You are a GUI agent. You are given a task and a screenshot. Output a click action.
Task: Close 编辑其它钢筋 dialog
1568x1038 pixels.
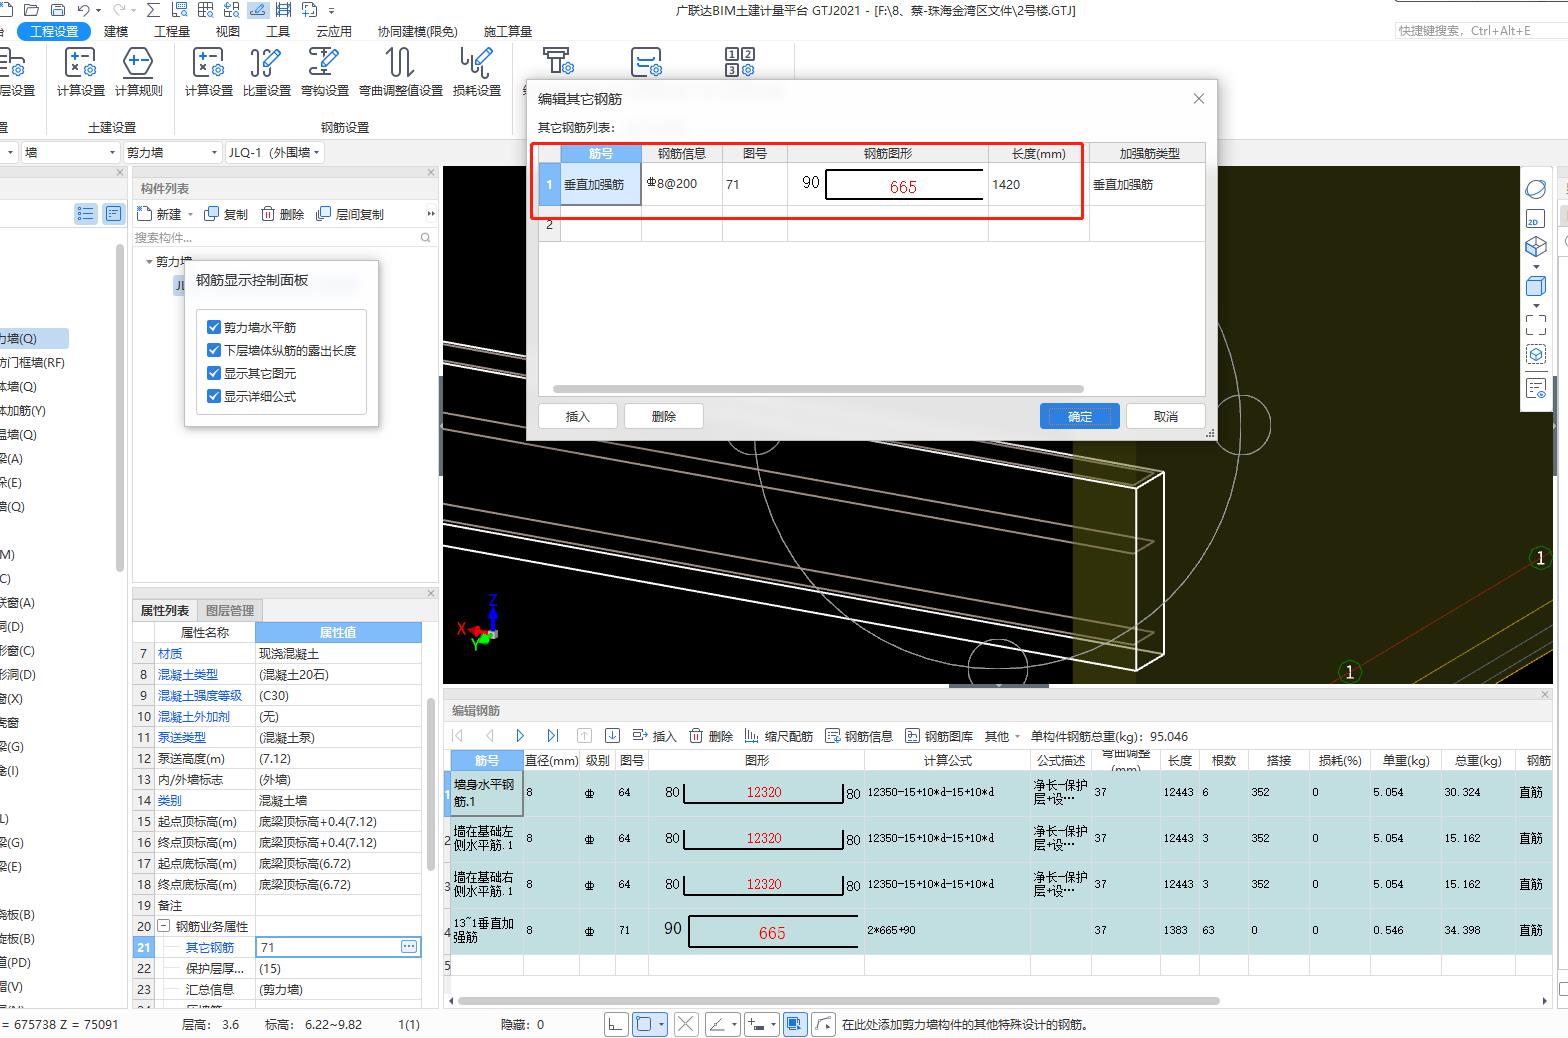pyautogui.click(x=1199, y=98)
